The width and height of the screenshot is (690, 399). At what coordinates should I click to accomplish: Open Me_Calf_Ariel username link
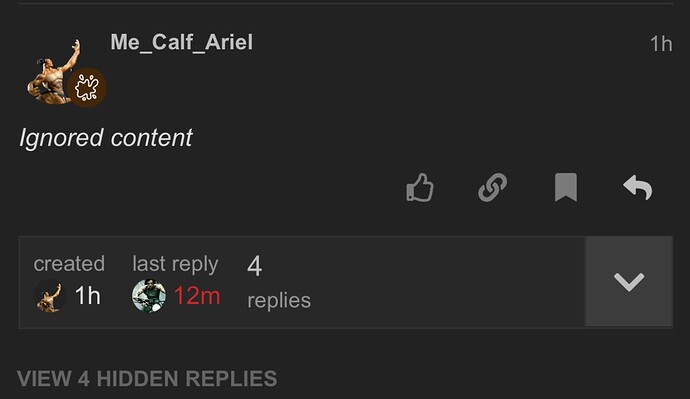(181, 43)
